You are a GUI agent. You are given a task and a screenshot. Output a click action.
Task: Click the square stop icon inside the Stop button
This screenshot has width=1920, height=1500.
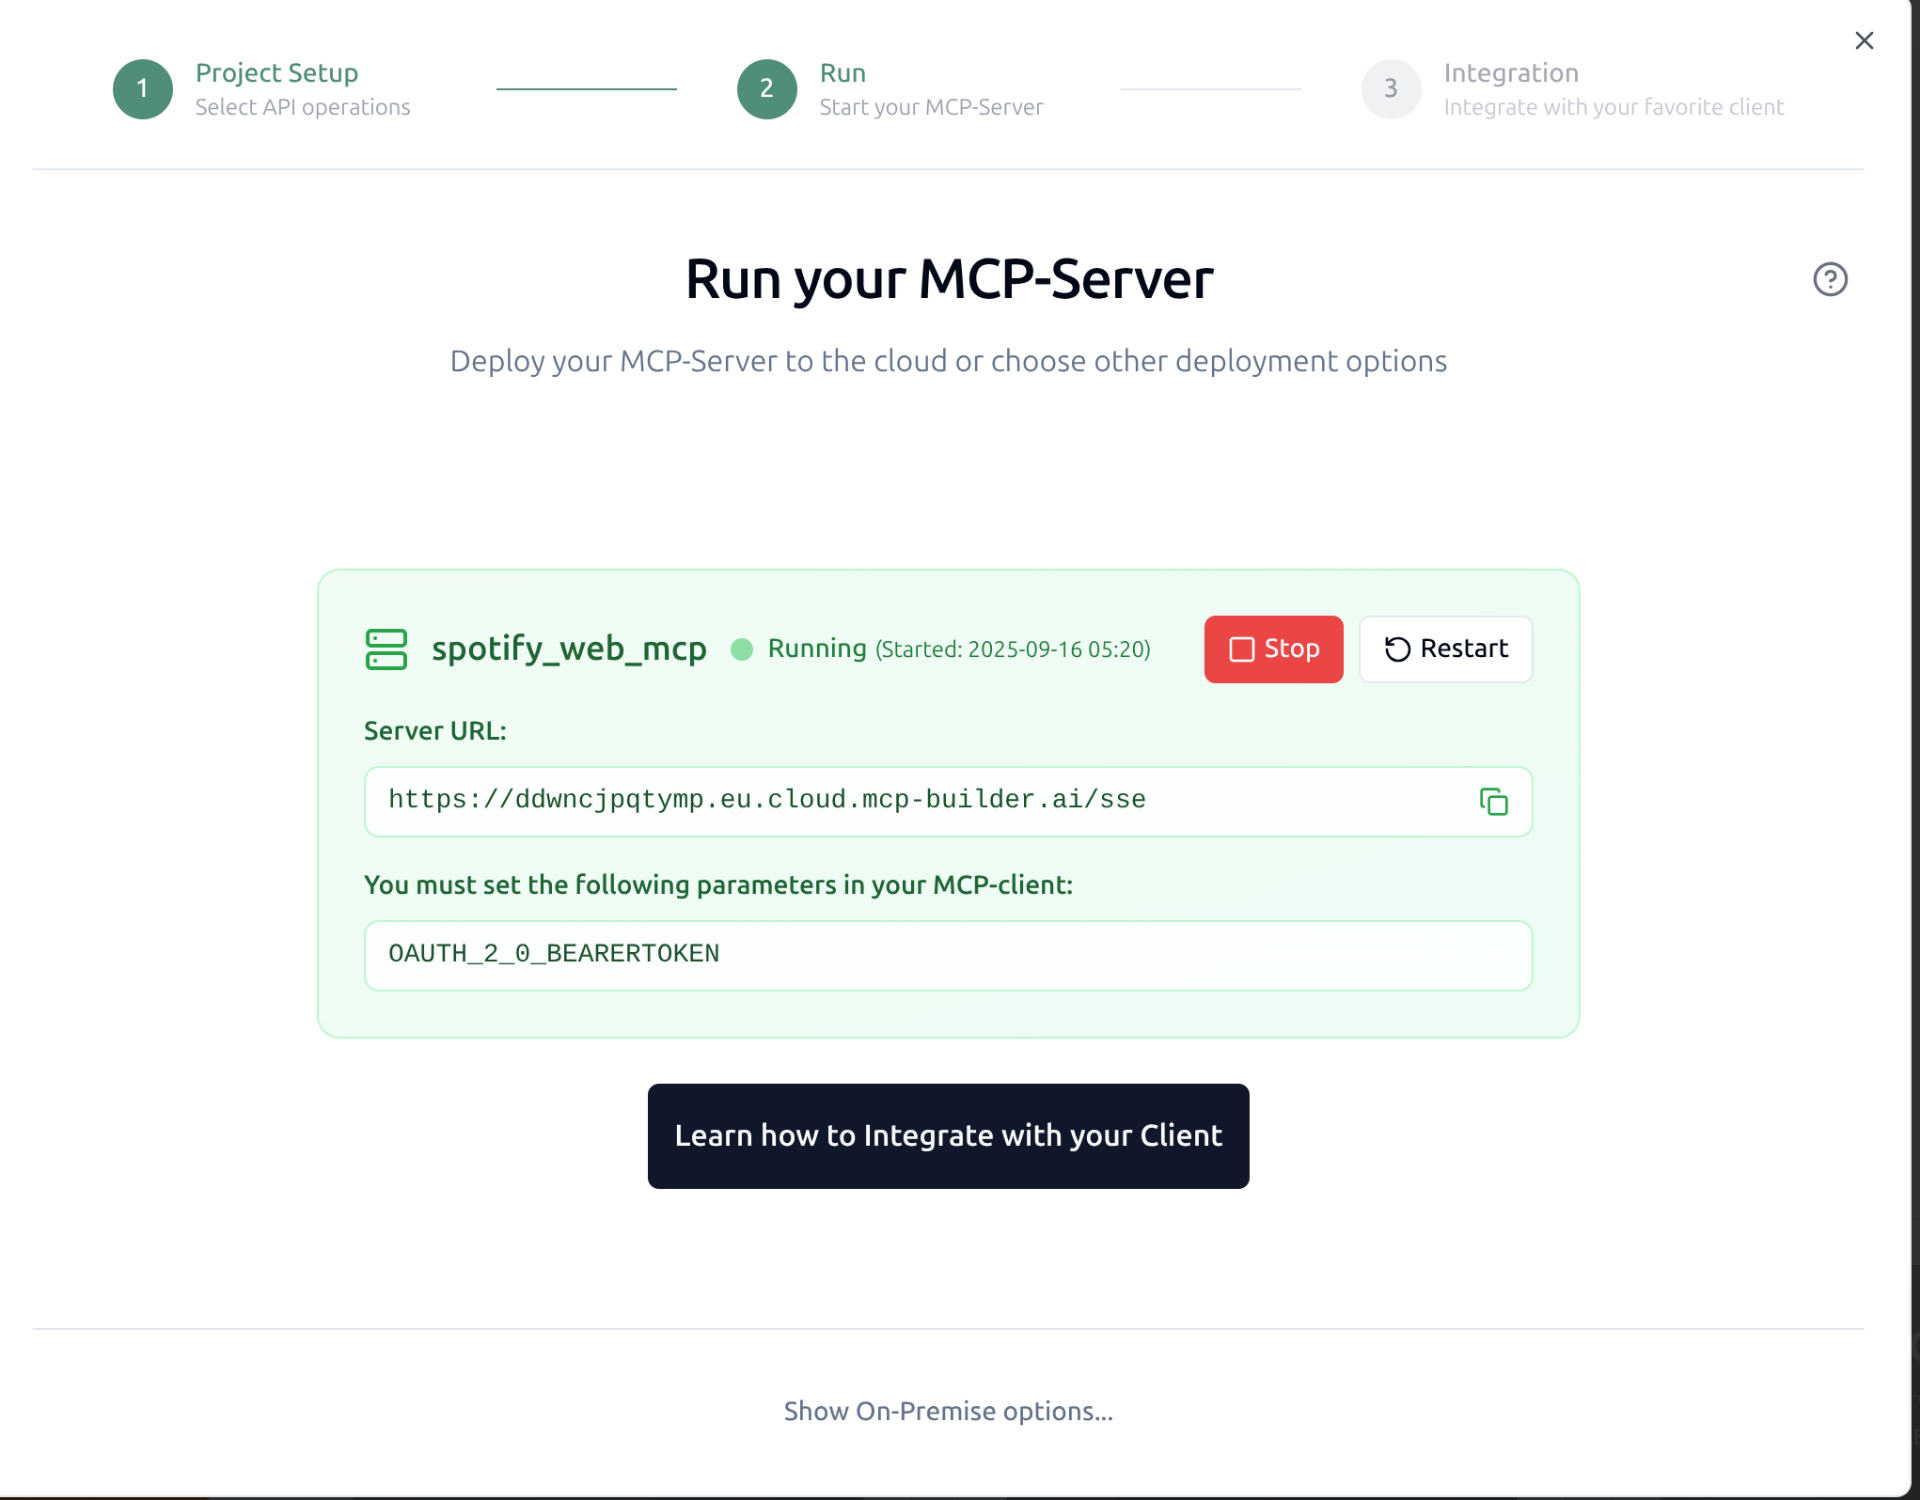[x=1241, y=649]
